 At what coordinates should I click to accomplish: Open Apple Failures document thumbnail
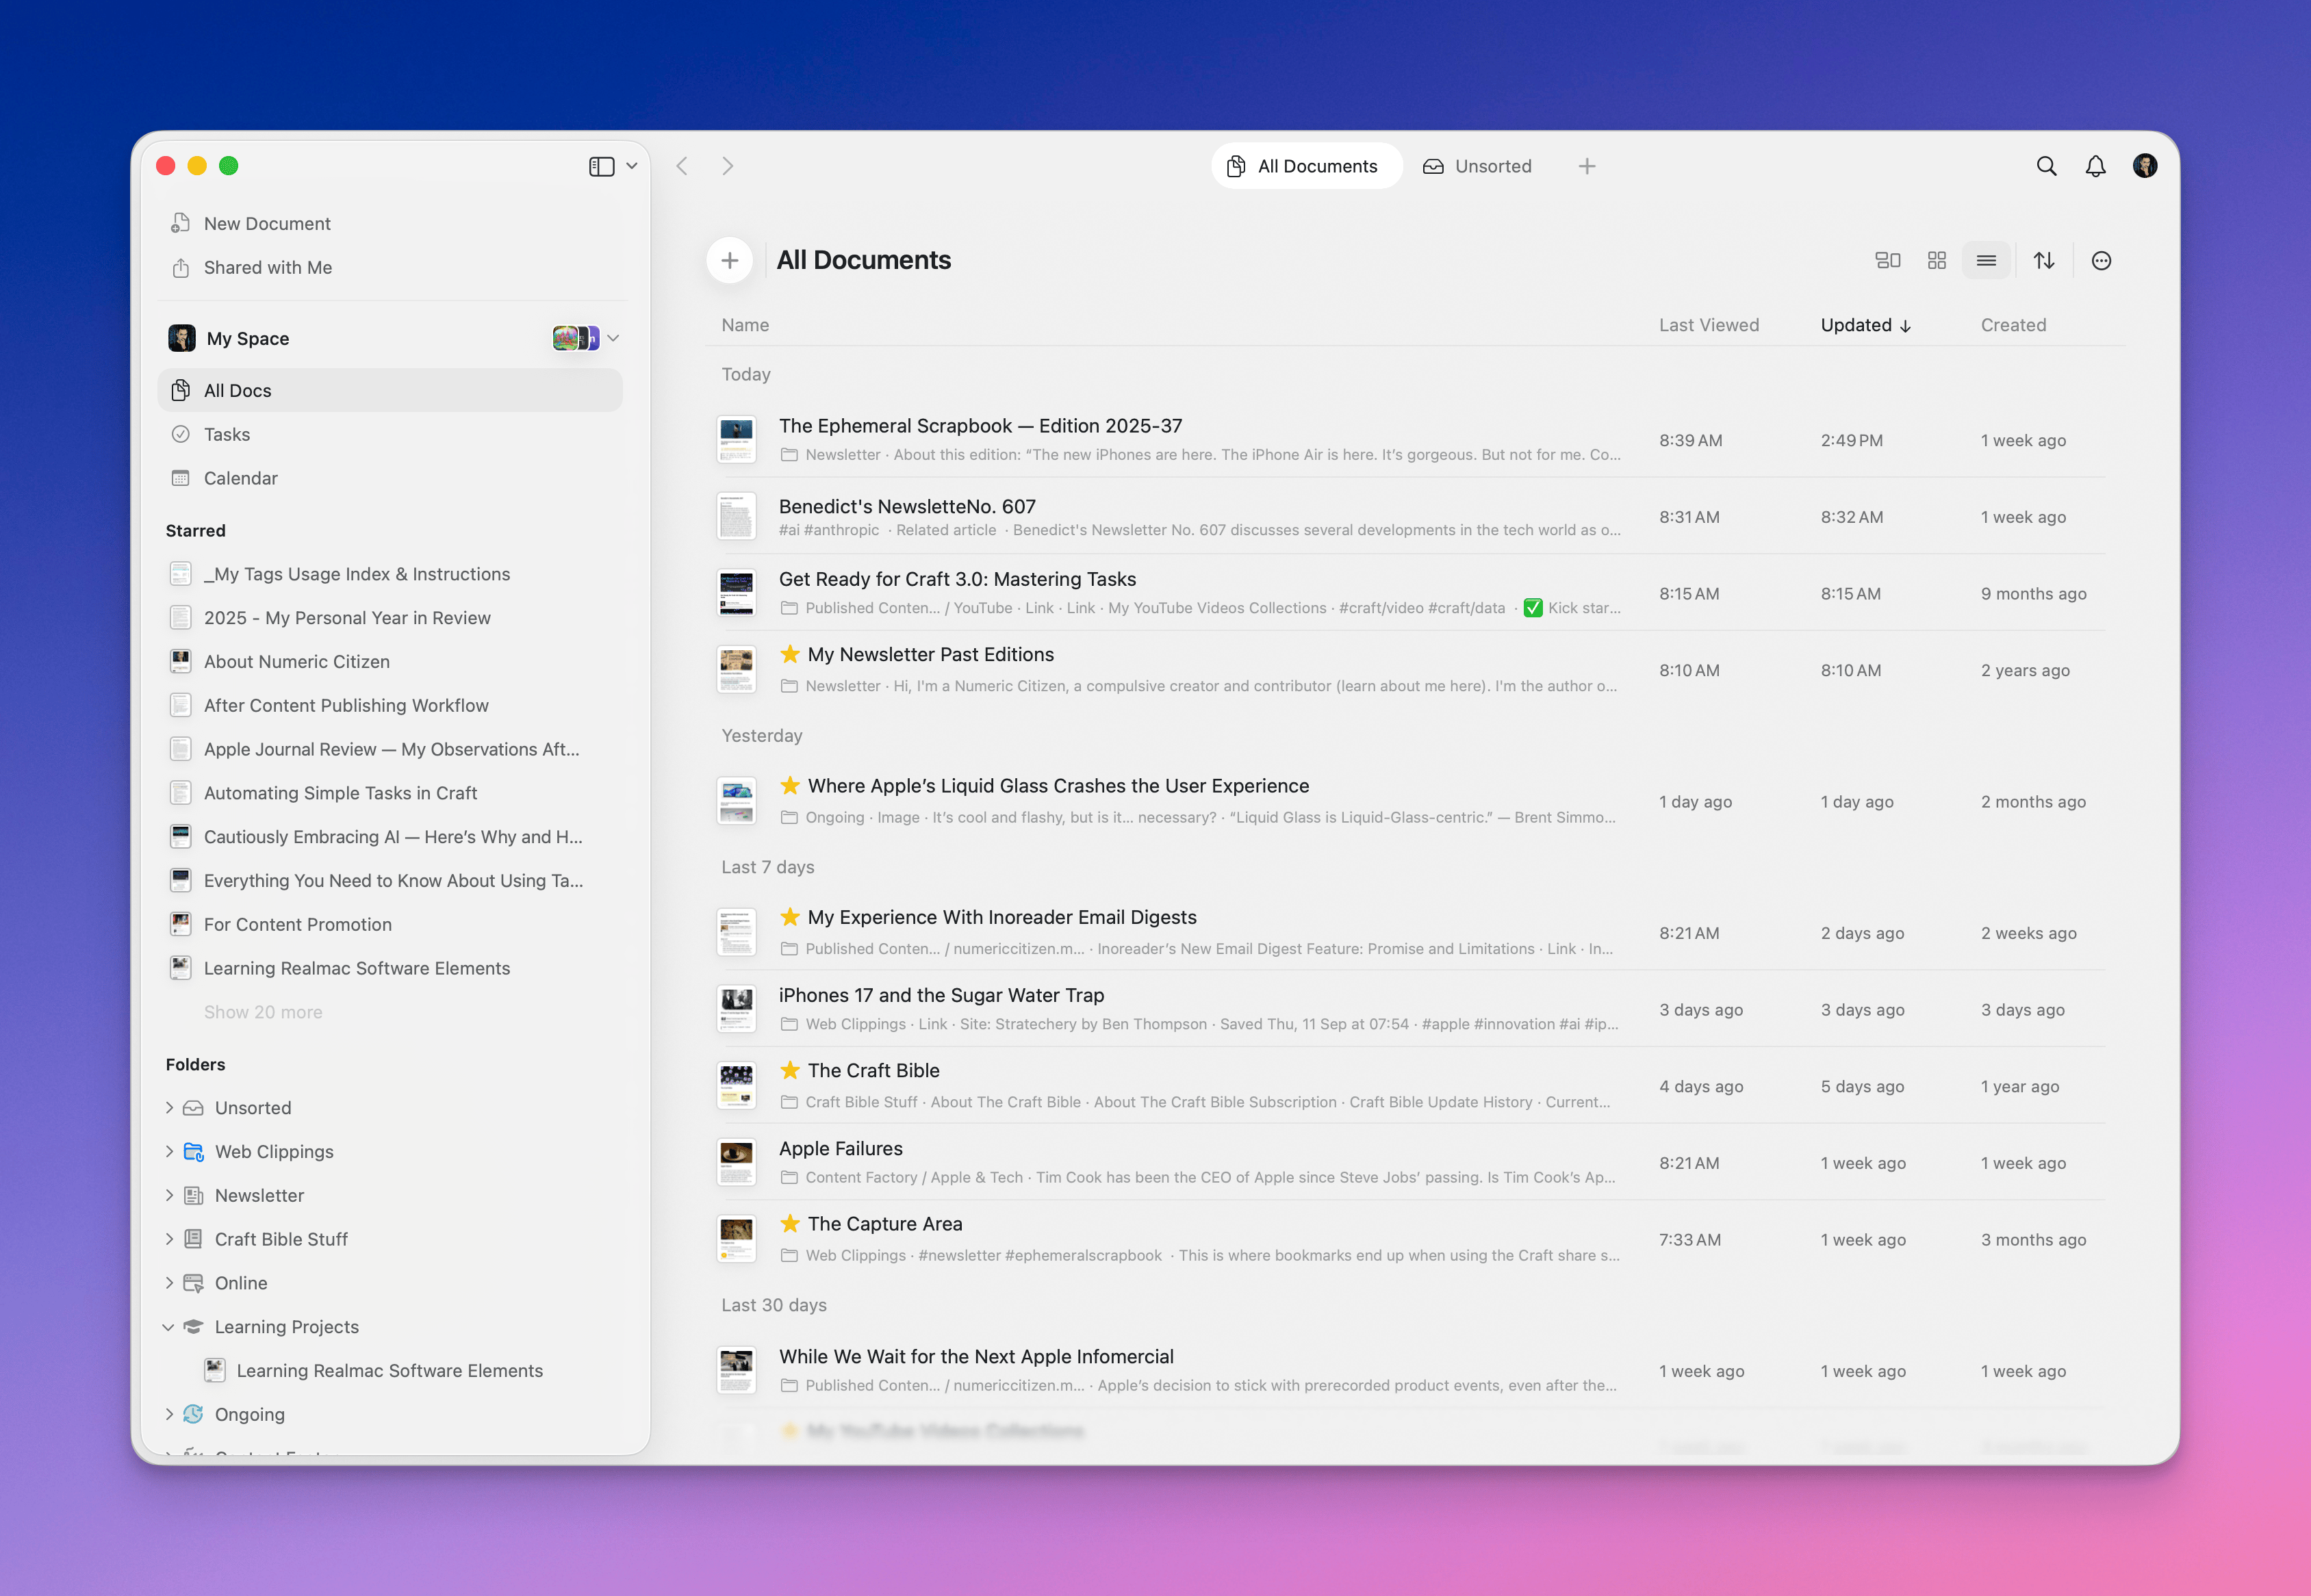pyautogui.click(x=737, y=1163)
